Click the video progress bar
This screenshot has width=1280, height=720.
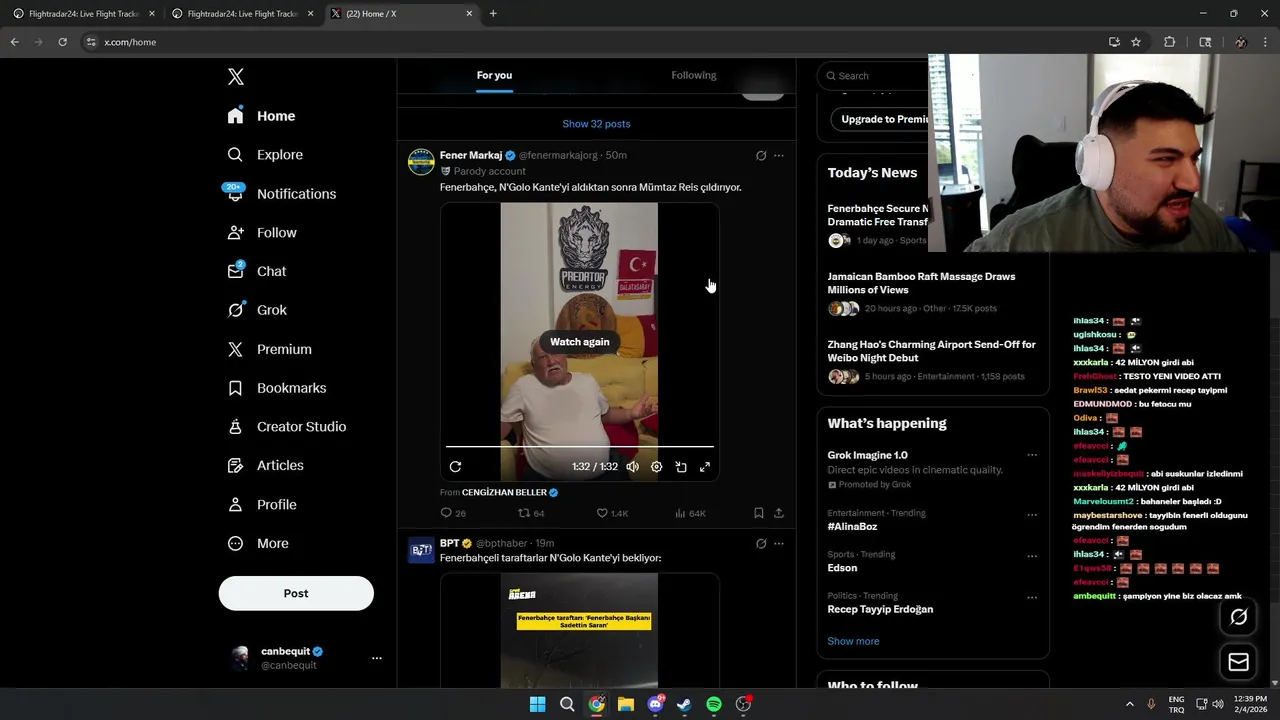[x=579, y=446]
